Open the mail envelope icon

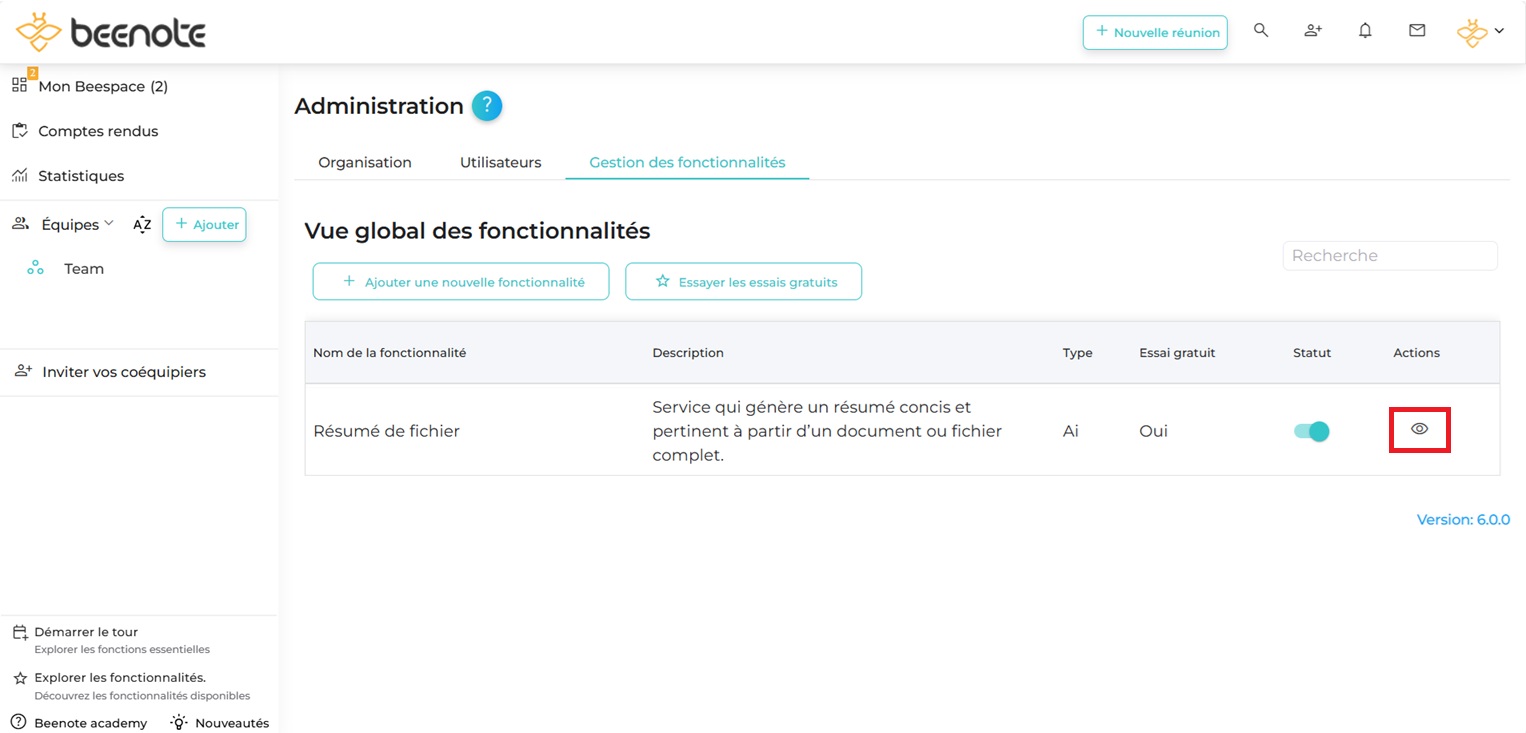(1417, 31)
